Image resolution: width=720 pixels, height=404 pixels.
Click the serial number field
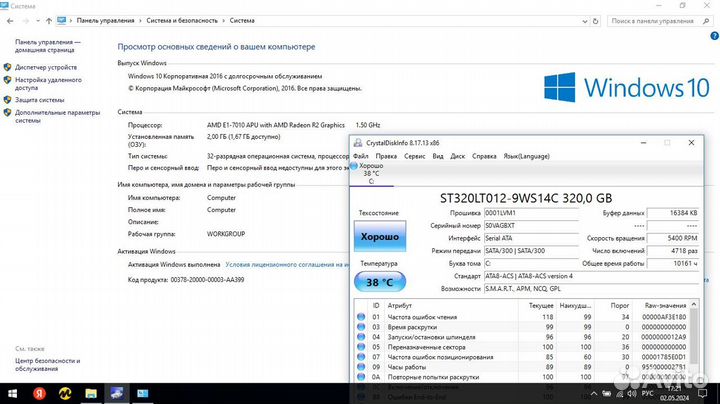[531, 225]
